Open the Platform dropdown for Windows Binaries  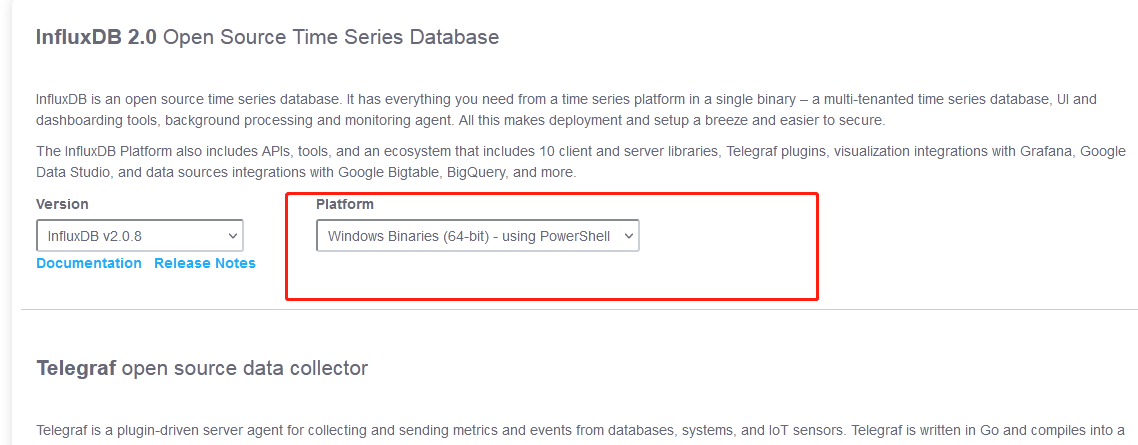tap(468, 236)
